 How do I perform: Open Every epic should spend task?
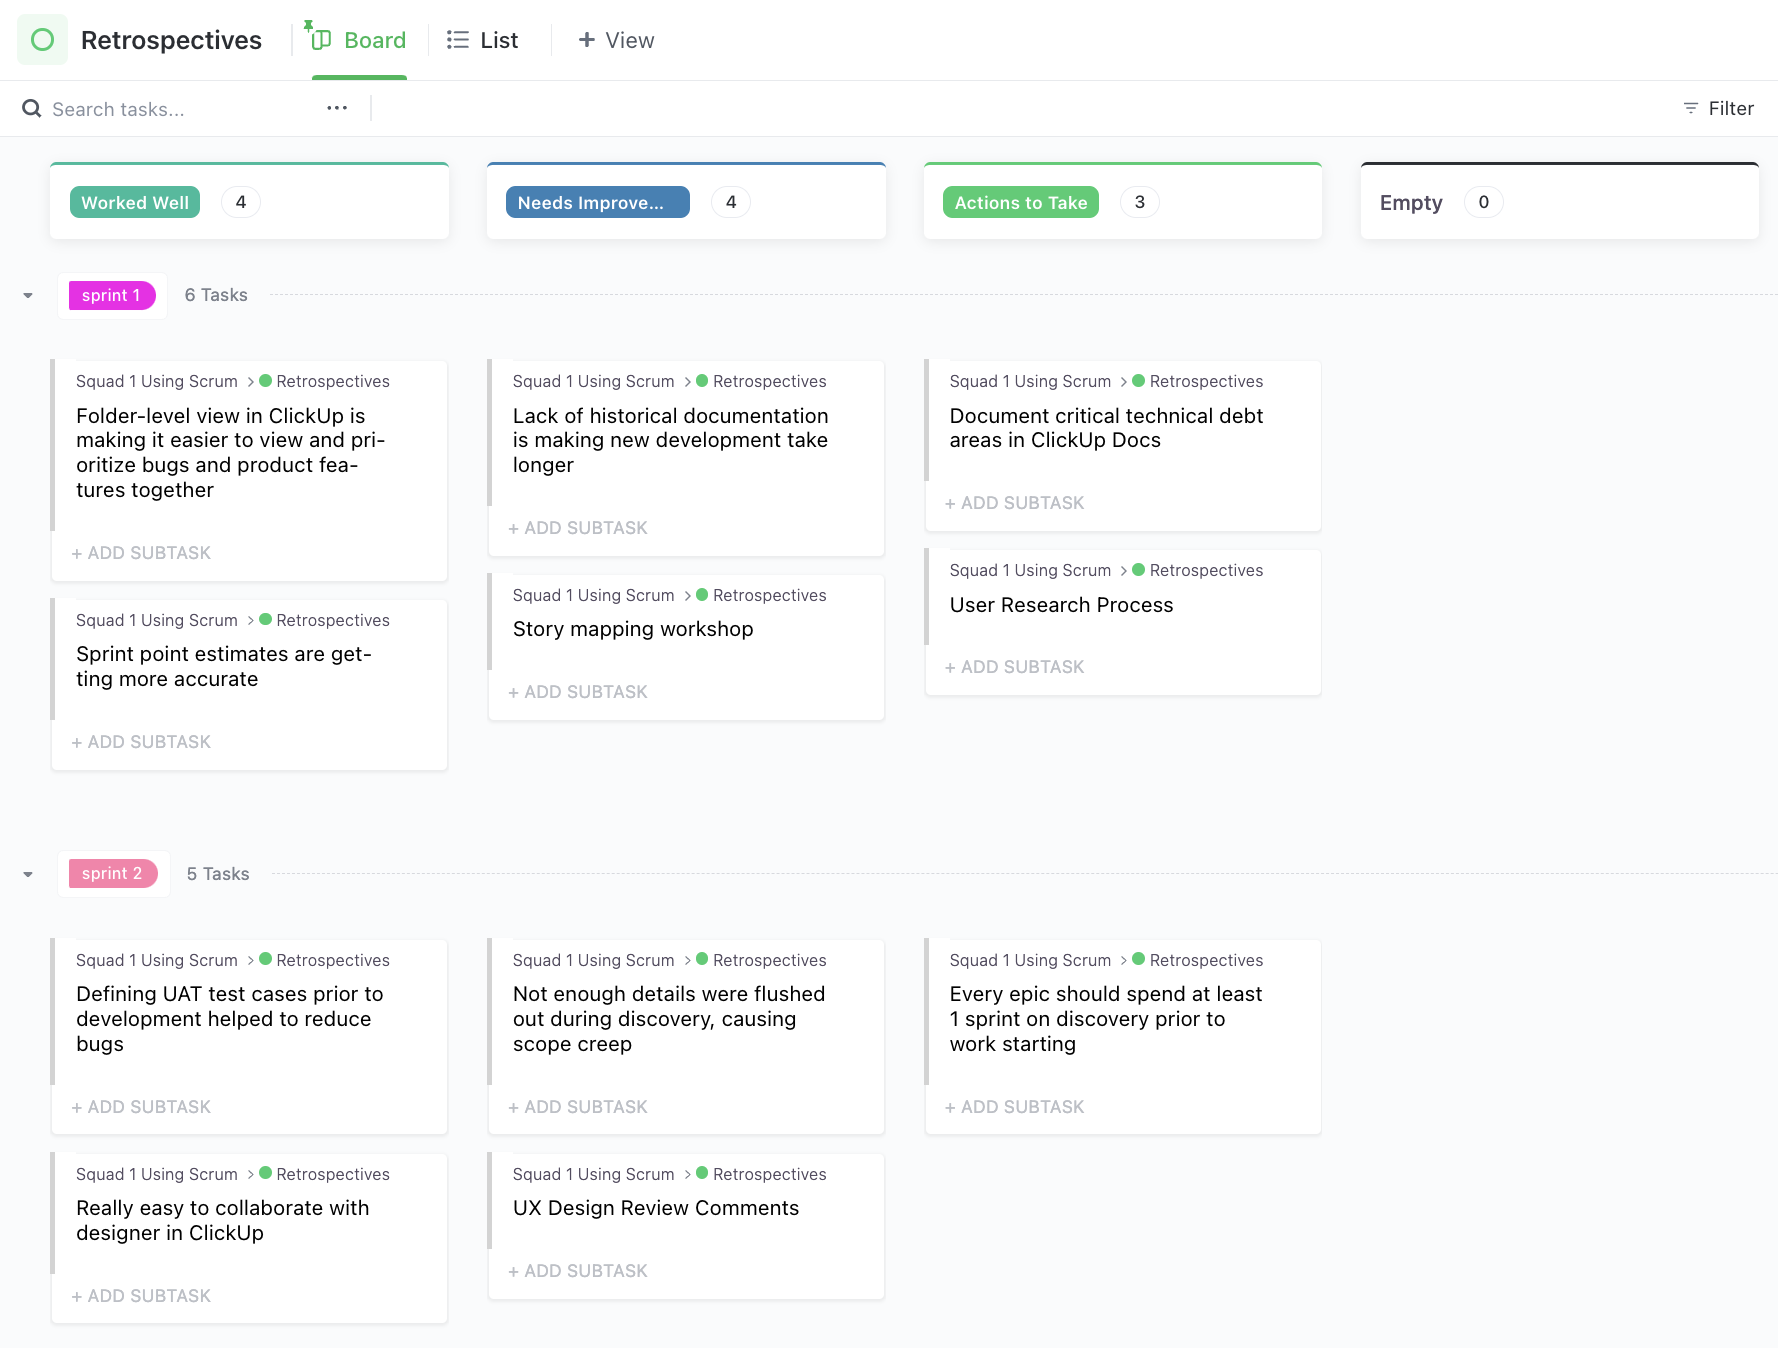[1106, 1019]
